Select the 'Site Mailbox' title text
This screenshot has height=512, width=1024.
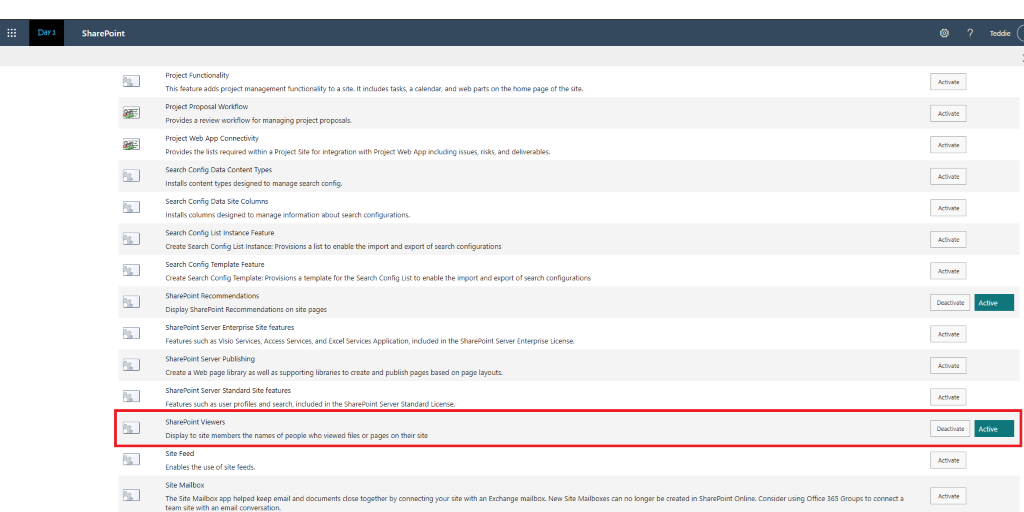185,485
